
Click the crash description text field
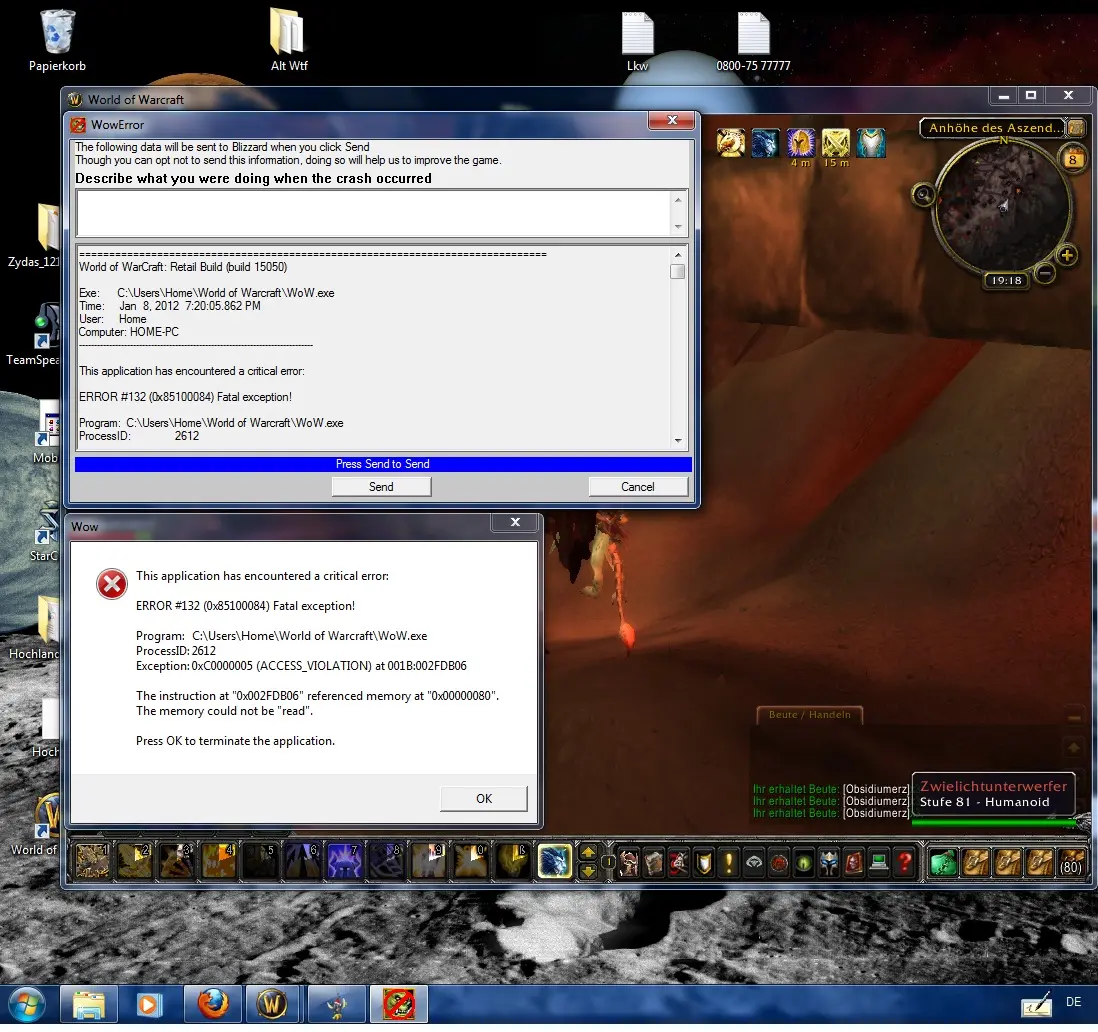(372, 213)
